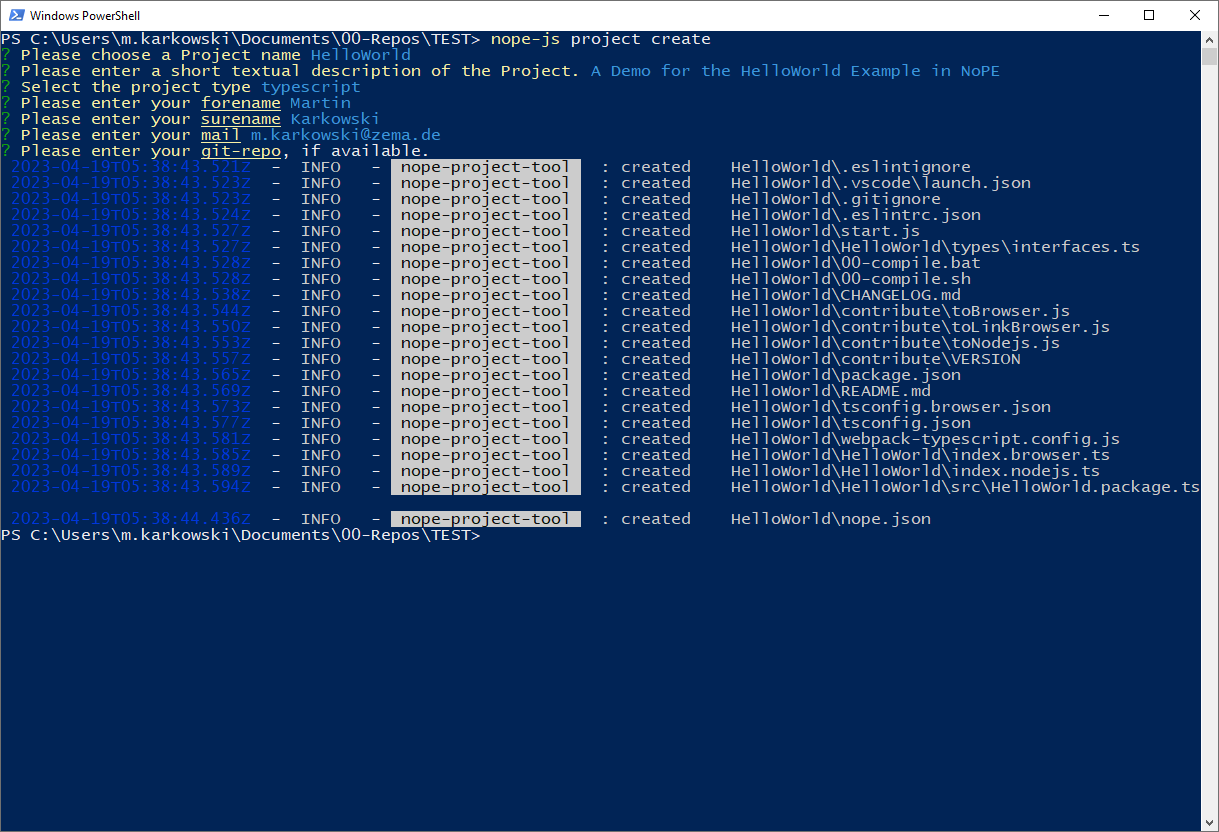Click path 'HelloWorld\CHANGELOG.md'
The width and height of the screenshot is (1219, 832).
pyautogui.click(x=846, y=295)
